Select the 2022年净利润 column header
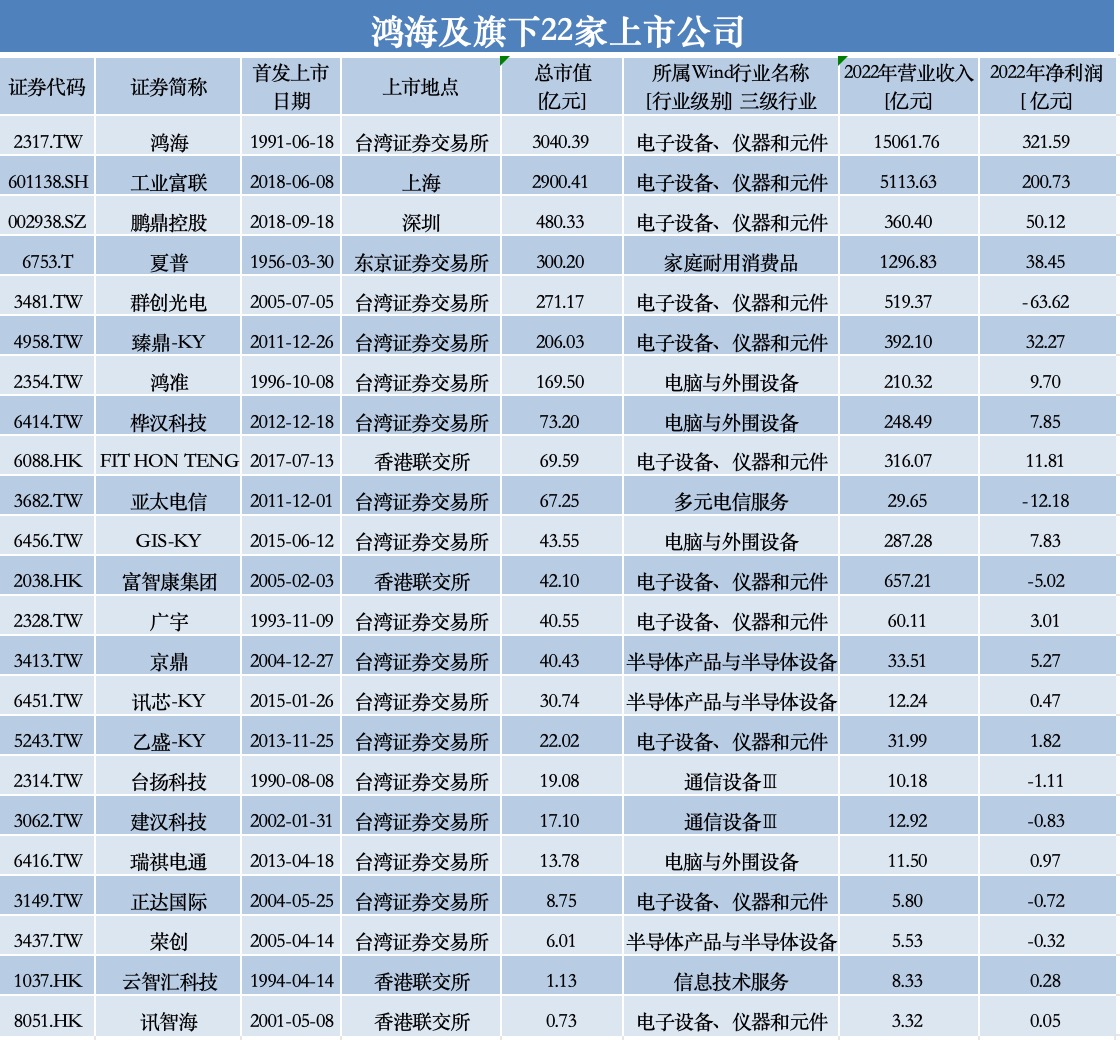The image size is (1120, 1040). [1046, 87]
